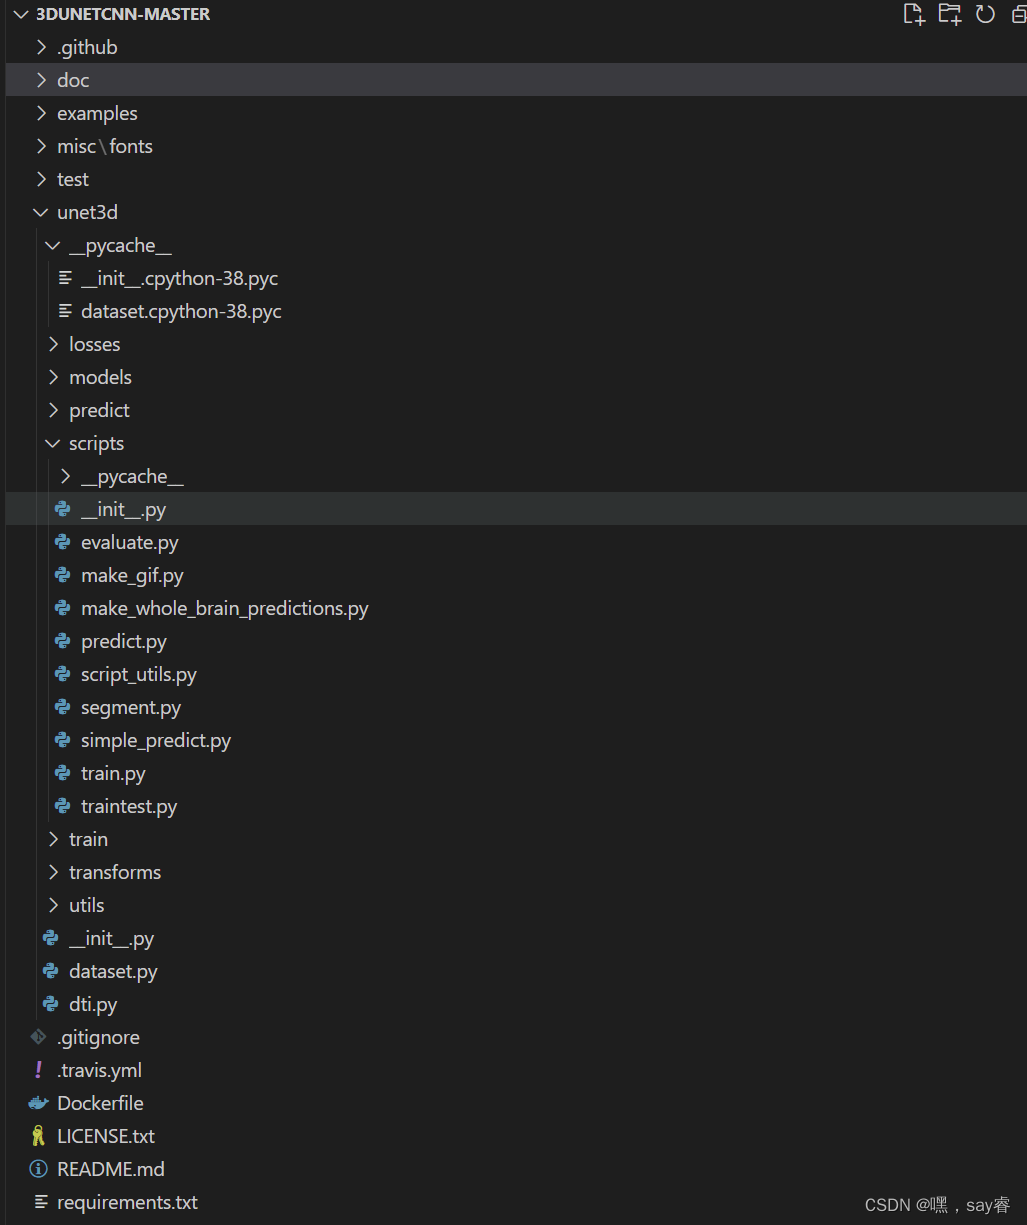The height and width of the screenshot is (1225, 1027).
Task: Open segment.py file
Action: [x=131, y=708]
